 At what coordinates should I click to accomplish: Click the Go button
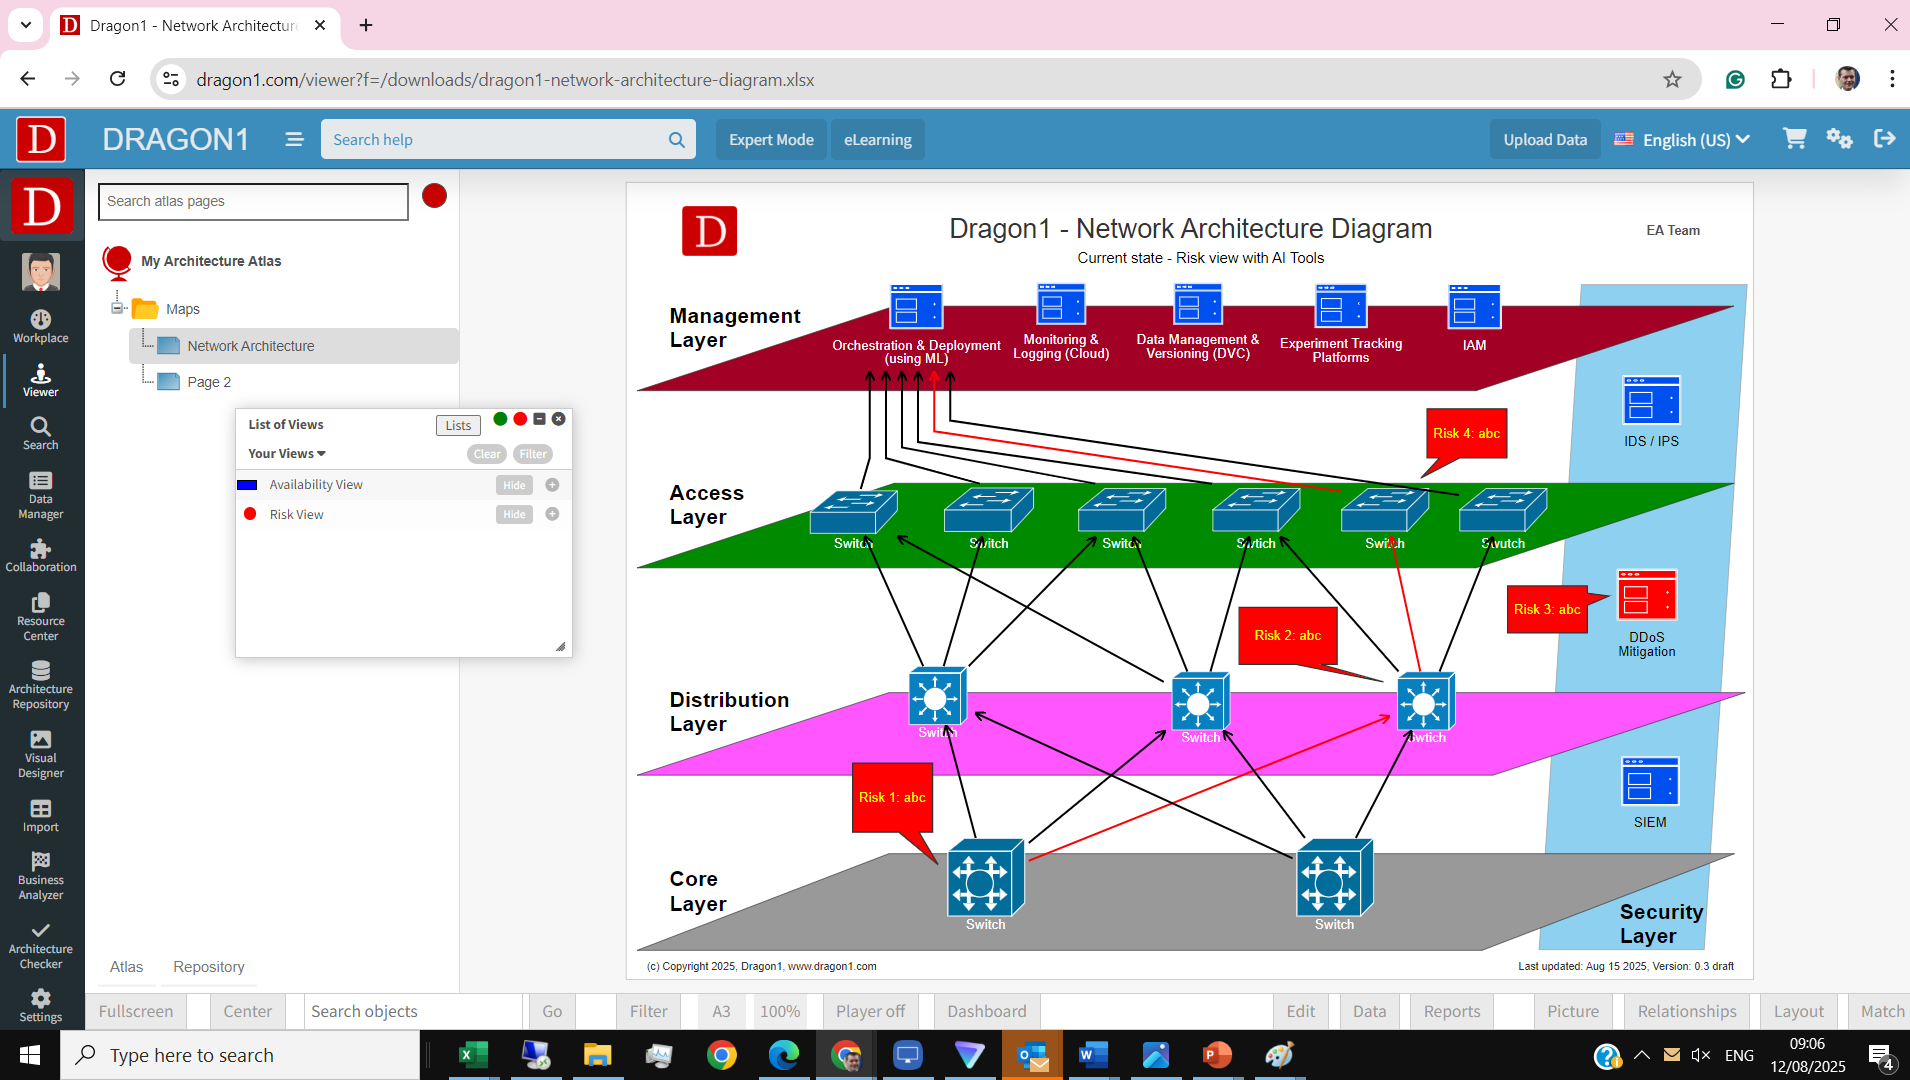[x=552, y=1011]
